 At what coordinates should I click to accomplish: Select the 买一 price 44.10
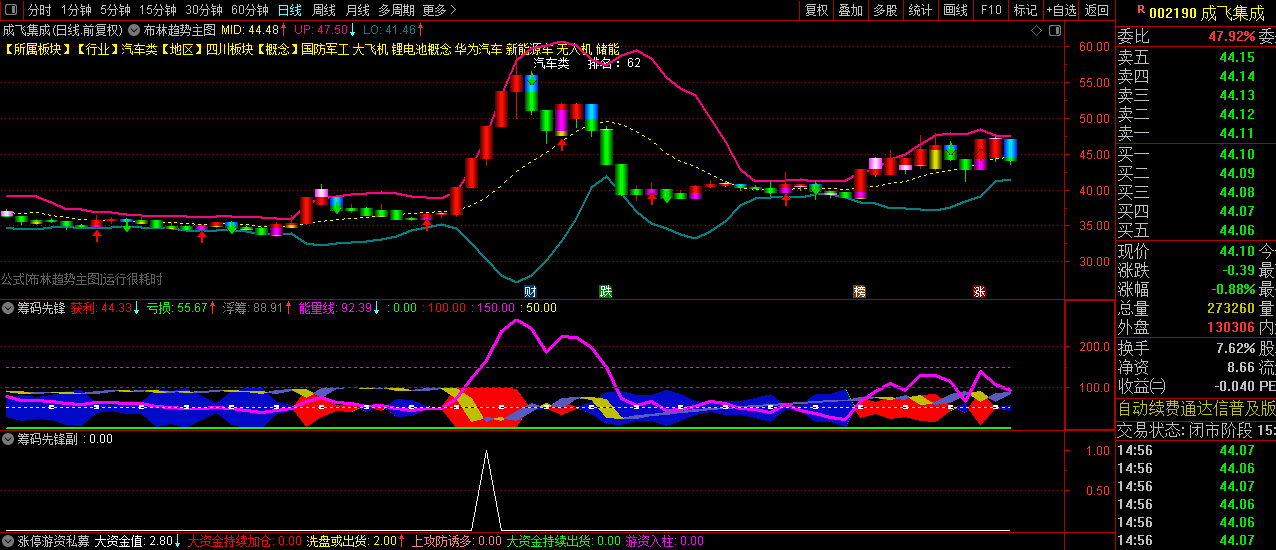pyautogui.click(x=1237, y=154)
